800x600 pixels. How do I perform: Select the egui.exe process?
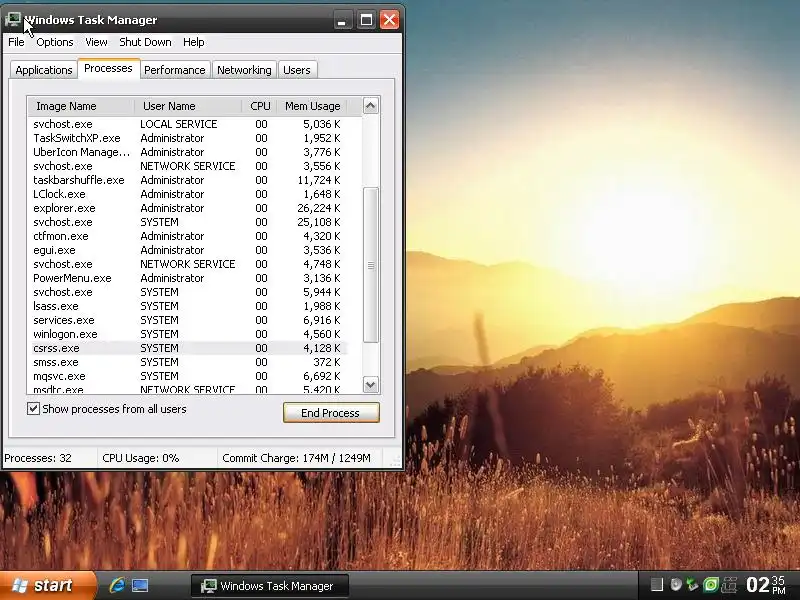click(x=188, y=250)
